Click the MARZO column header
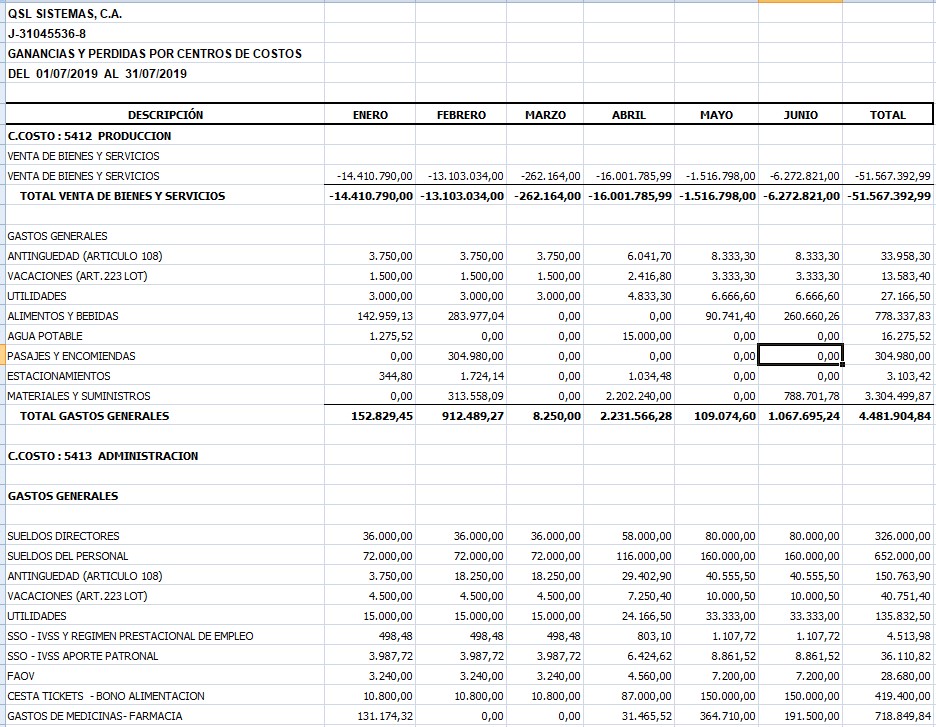This screenshot has width=936, height=727. [x=545, y=115]
